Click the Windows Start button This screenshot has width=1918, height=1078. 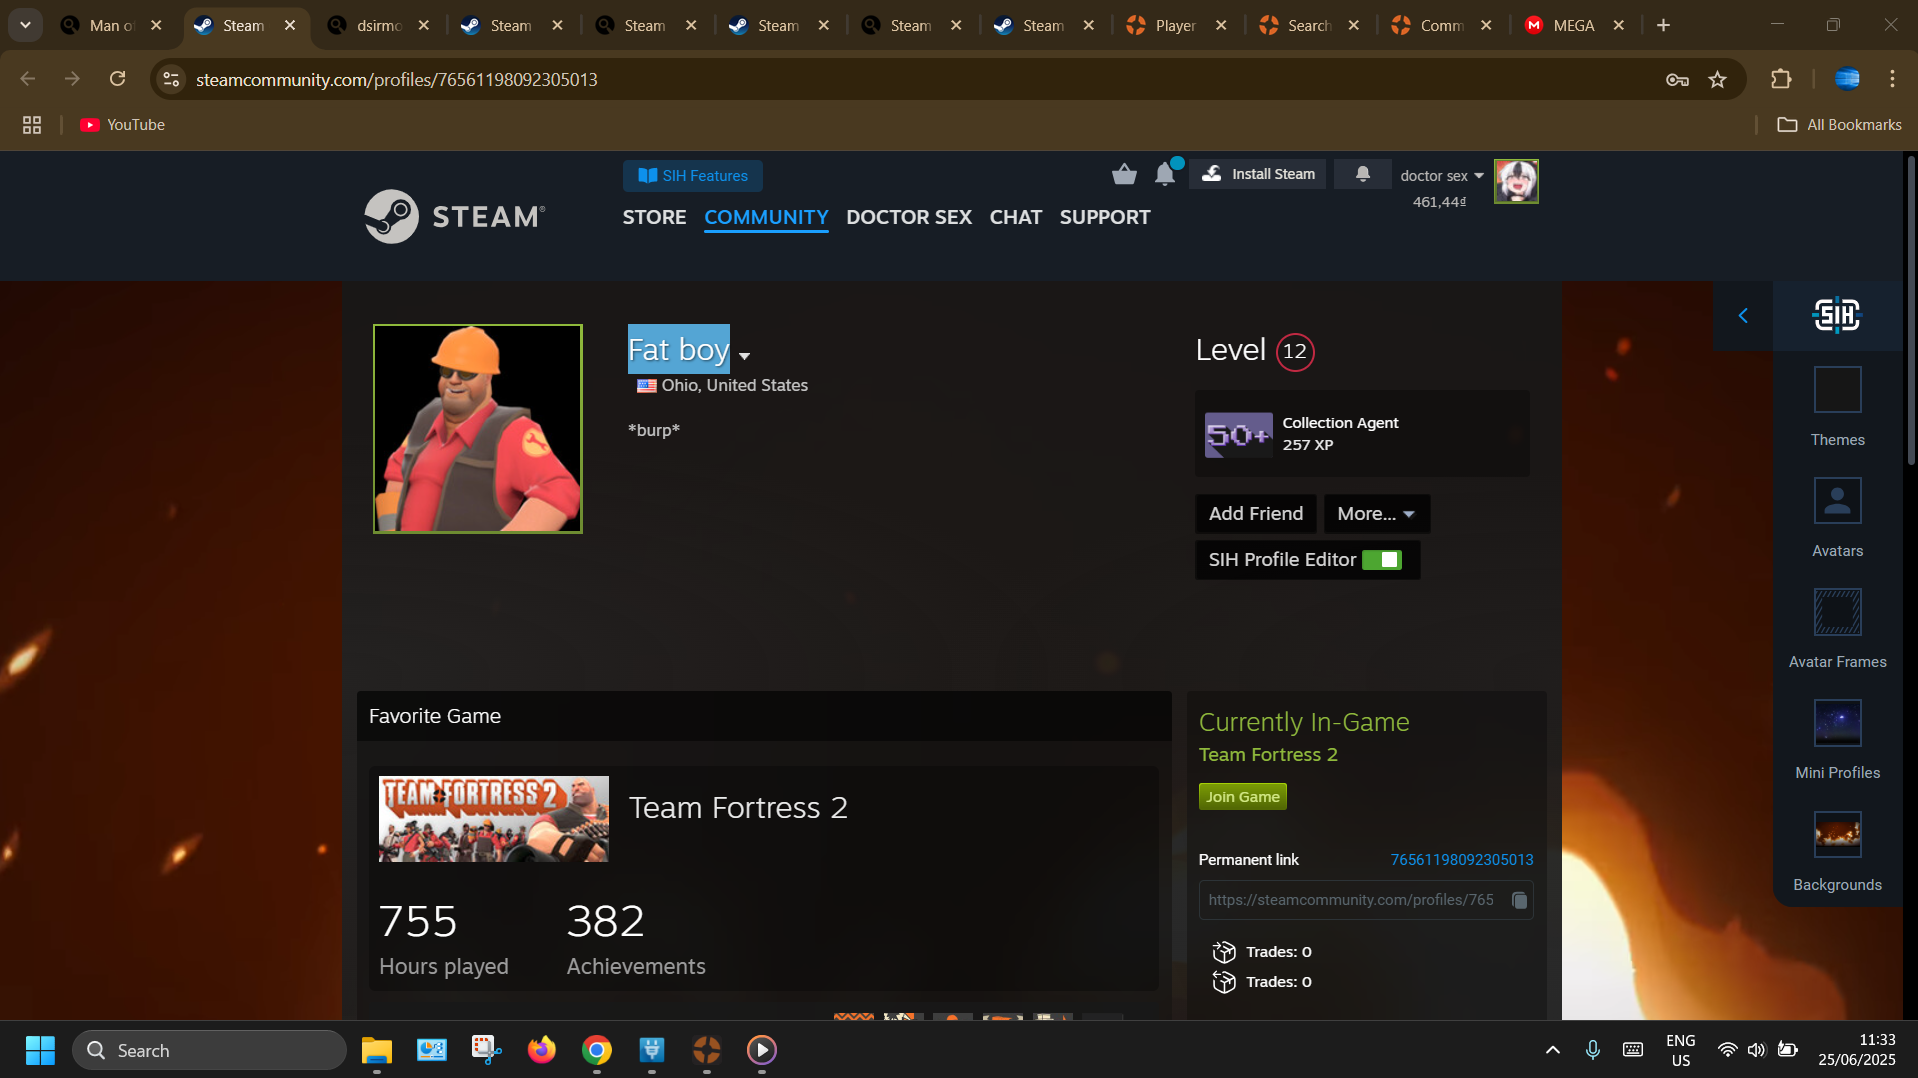(40, 1050)
